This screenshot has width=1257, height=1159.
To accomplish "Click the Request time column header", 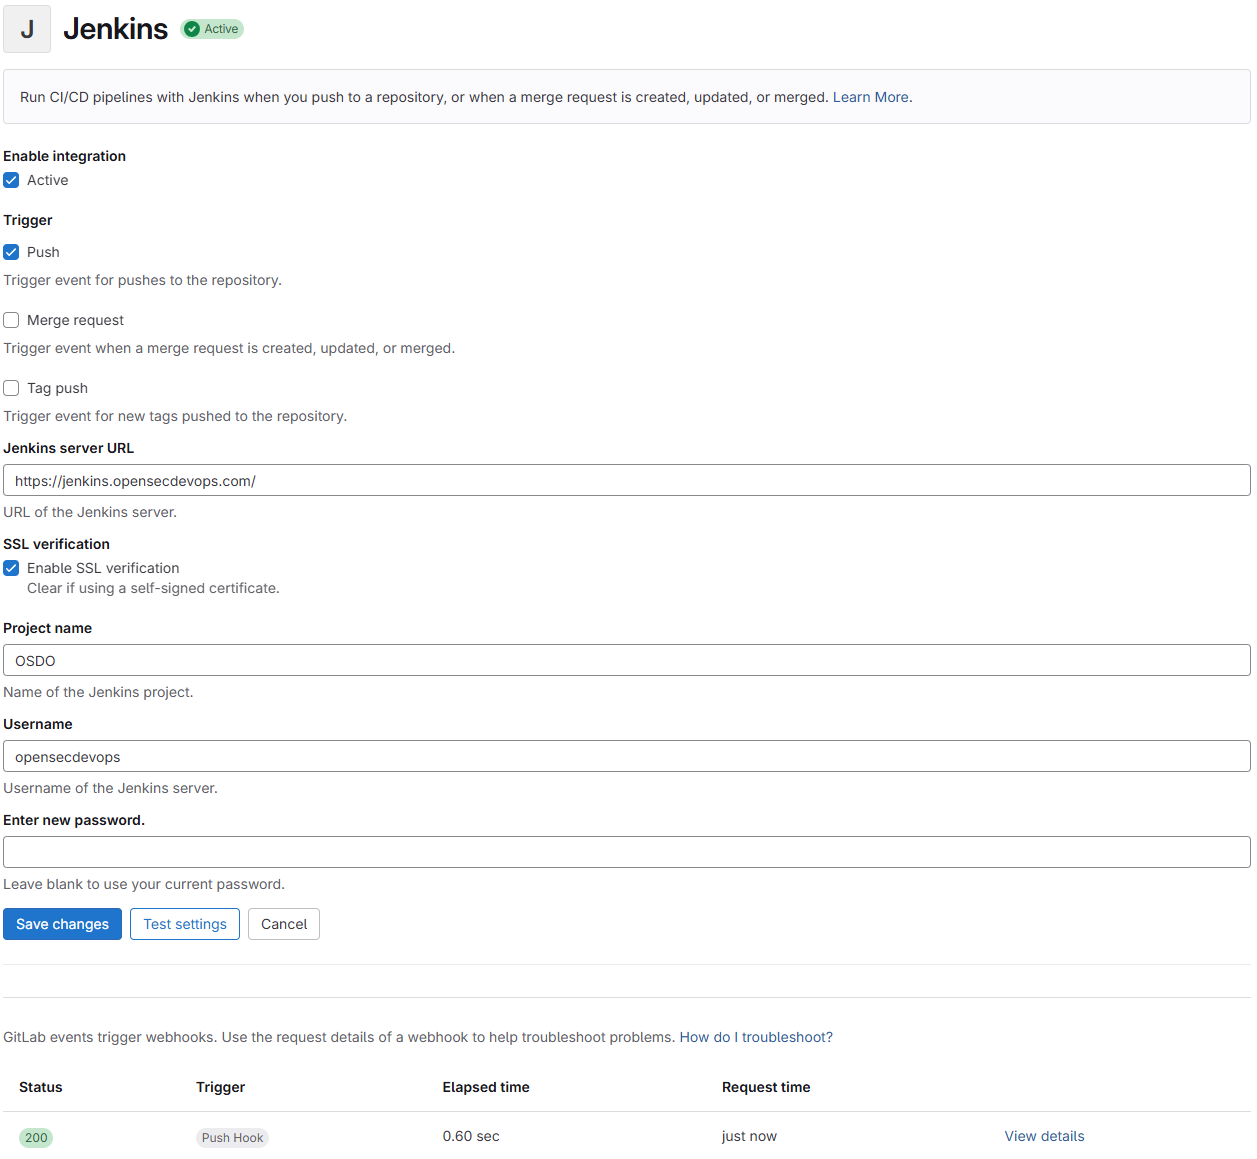I will 766,1087.
